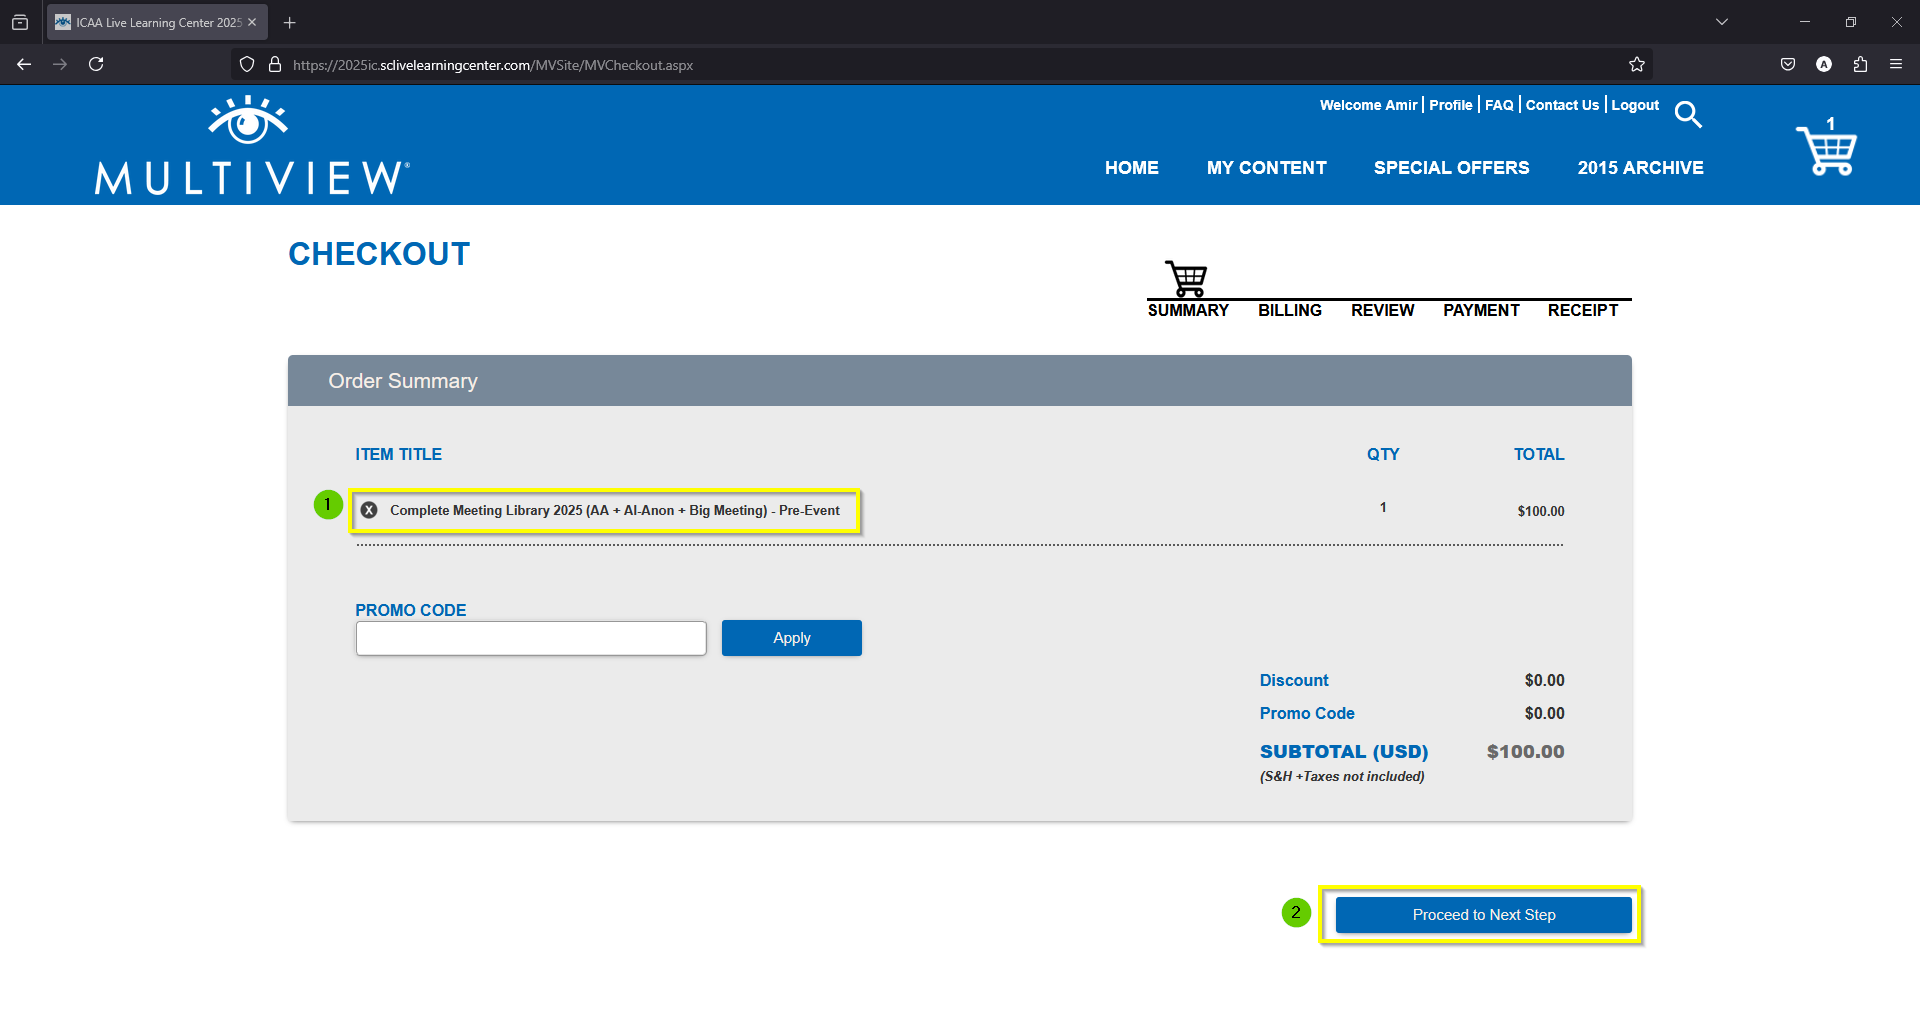Click the S&H taxes not included note

pyautogui.click(x=1342, y=777)
